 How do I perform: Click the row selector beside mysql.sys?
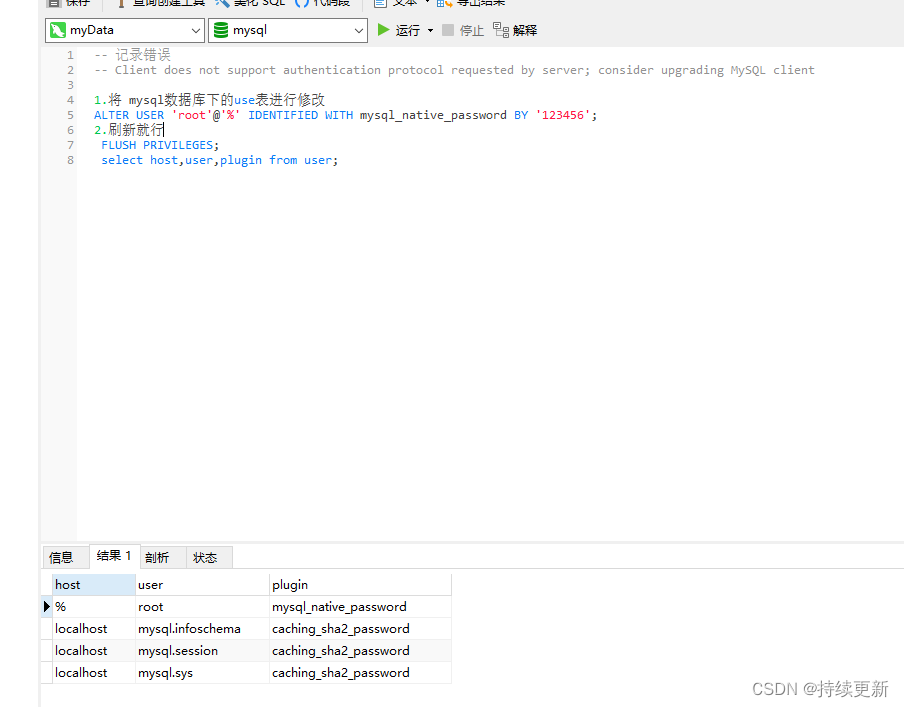pos(46,672)
